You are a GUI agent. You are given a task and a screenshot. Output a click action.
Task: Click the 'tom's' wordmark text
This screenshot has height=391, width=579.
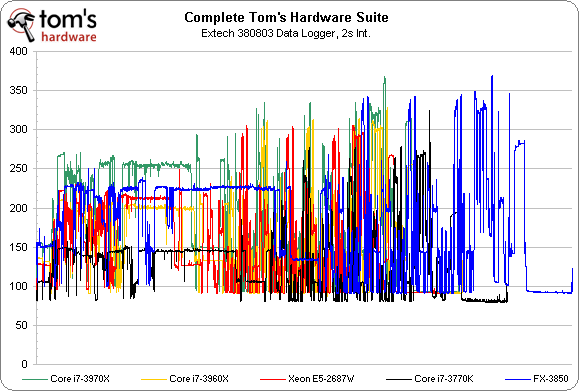(x=68, y=19)
